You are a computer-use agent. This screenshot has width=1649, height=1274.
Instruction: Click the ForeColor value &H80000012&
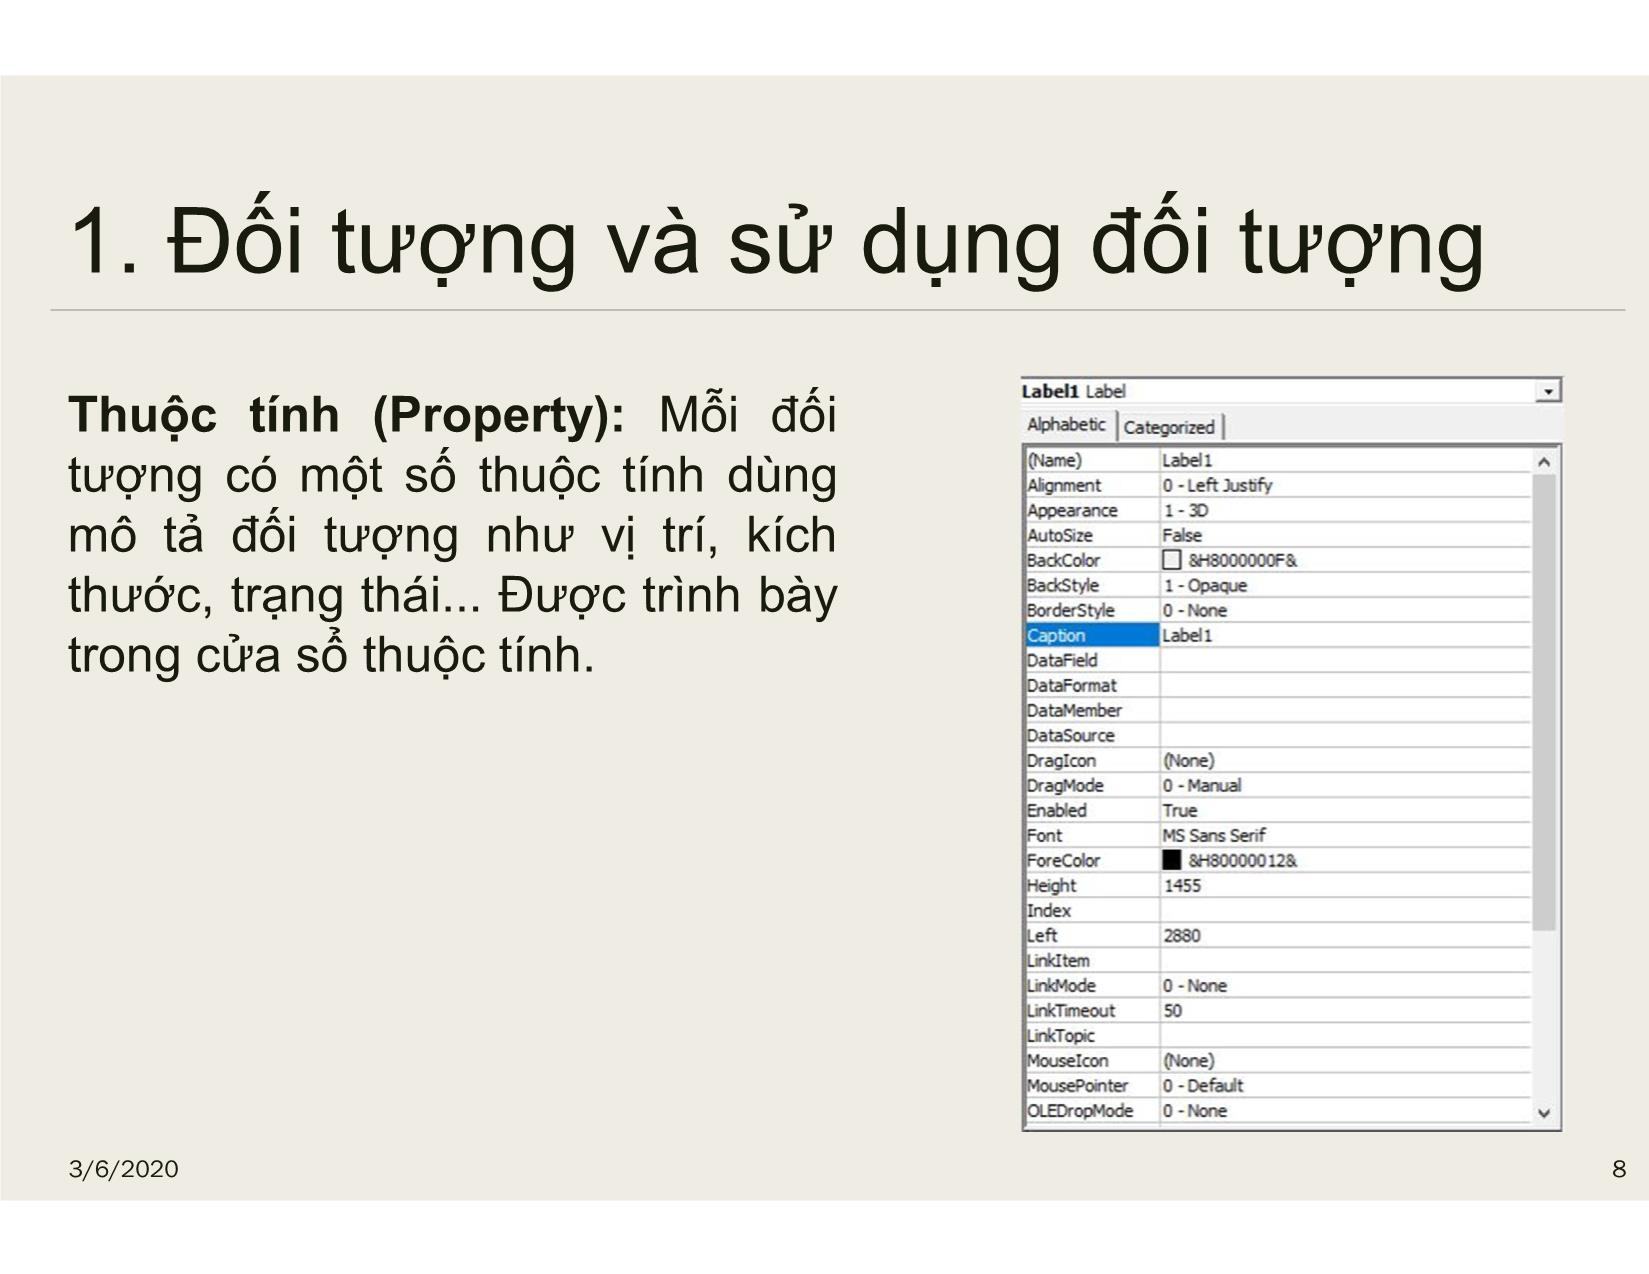tap(1243, 860)
